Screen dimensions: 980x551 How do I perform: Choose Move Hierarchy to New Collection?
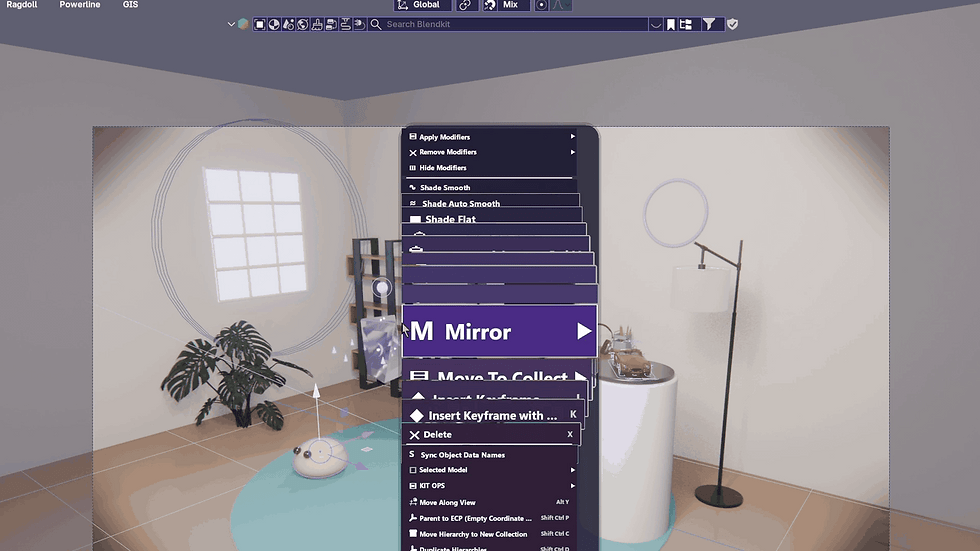coord(491,534)
